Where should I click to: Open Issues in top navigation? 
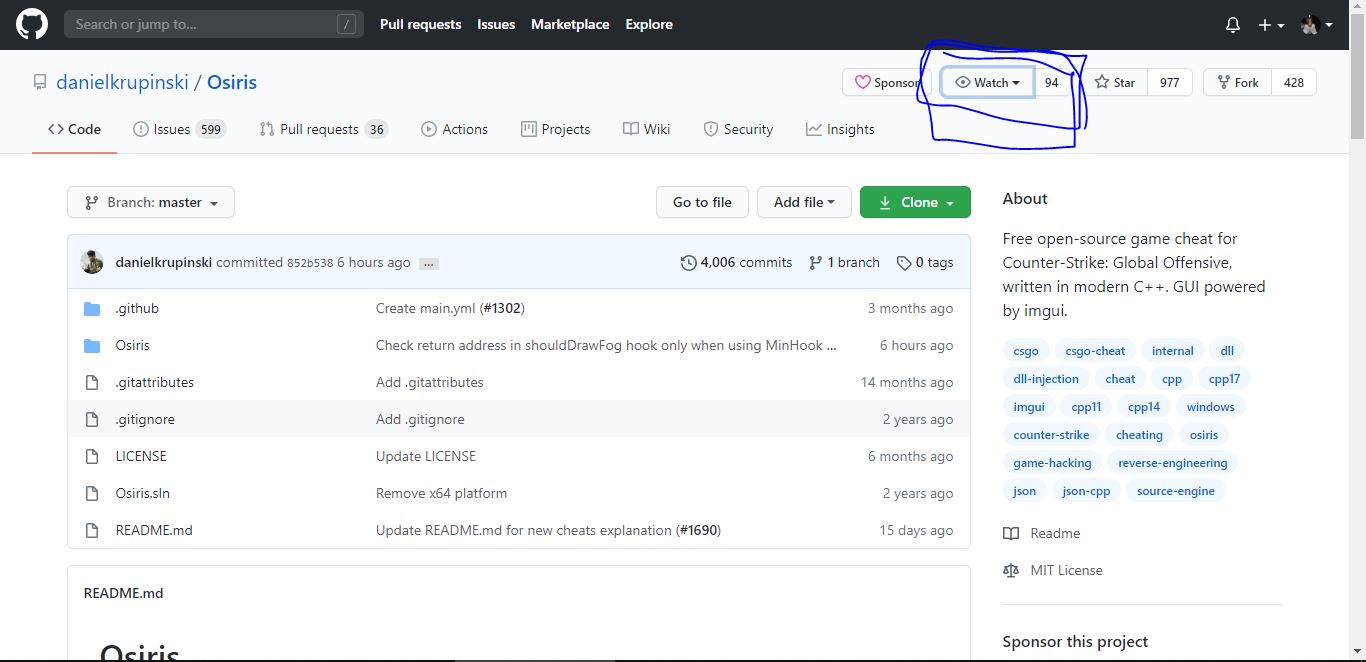496,24
